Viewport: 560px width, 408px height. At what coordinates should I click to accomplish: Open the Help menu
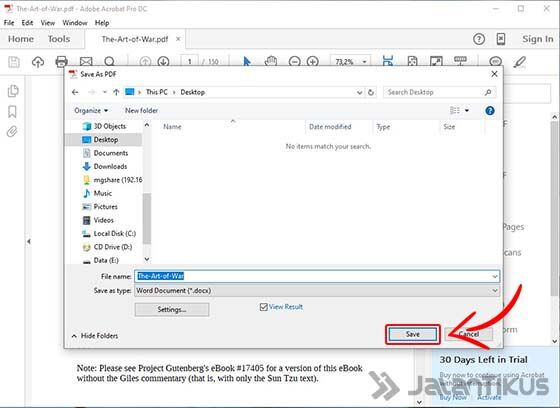(x=102, y=23)
